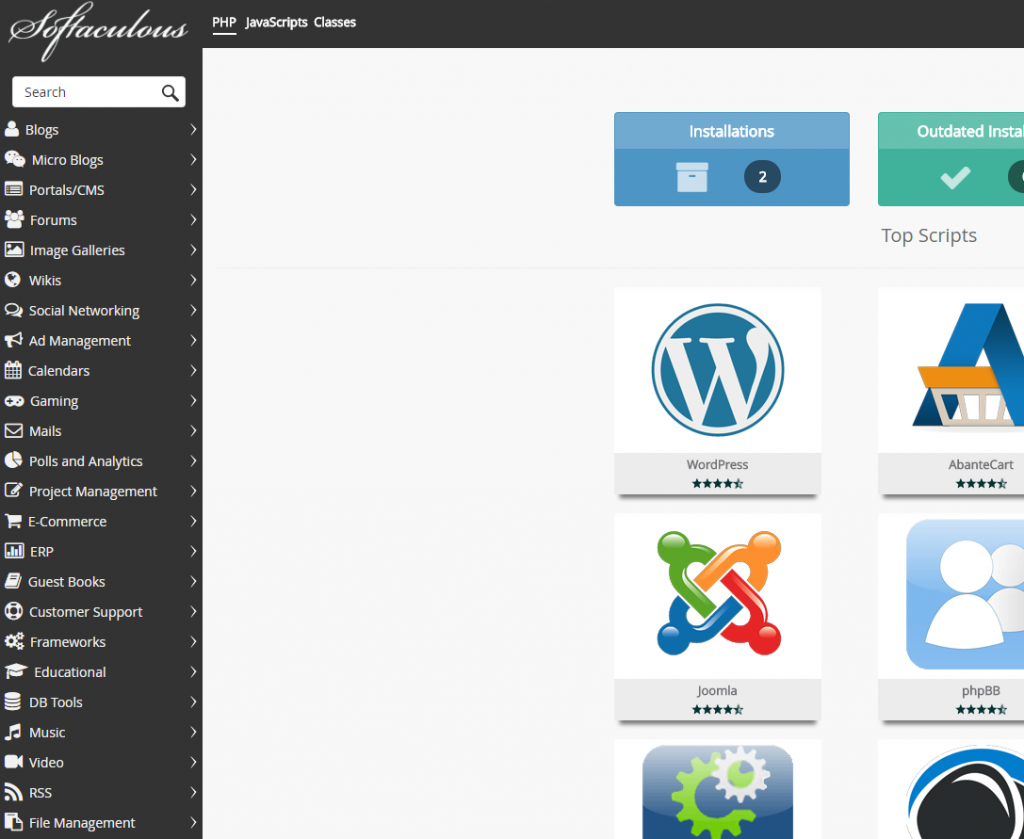1024x839 pixels.
Task: Click the Video camera icon
Action: [x=14, y=762]
